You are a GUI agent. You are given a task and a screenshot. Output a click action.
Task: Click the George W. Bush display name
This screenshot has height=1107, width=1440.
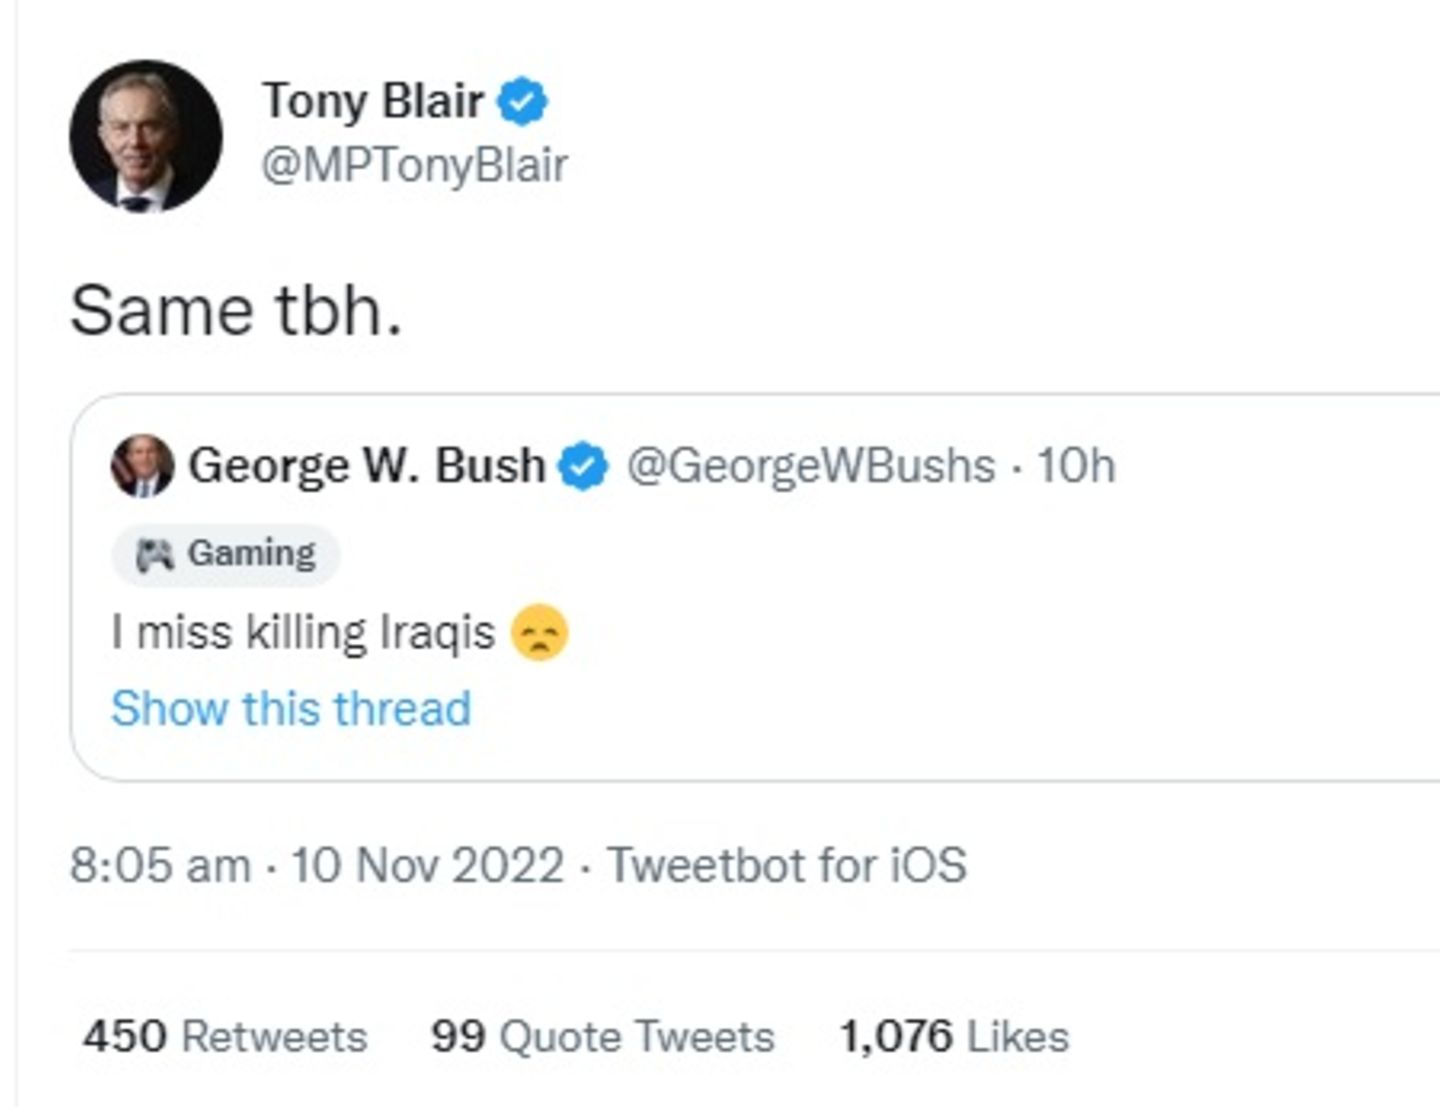pos(367,466)
